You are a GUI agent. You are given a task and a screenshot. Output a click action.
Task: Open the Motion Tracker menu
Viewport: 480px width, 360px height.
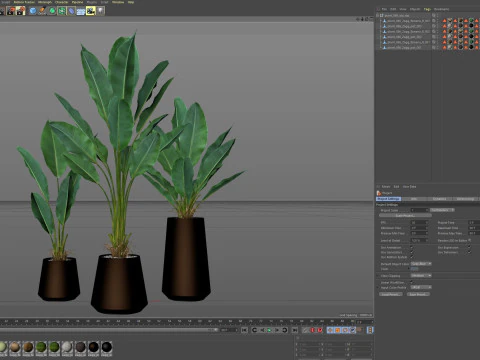(24, 2)
